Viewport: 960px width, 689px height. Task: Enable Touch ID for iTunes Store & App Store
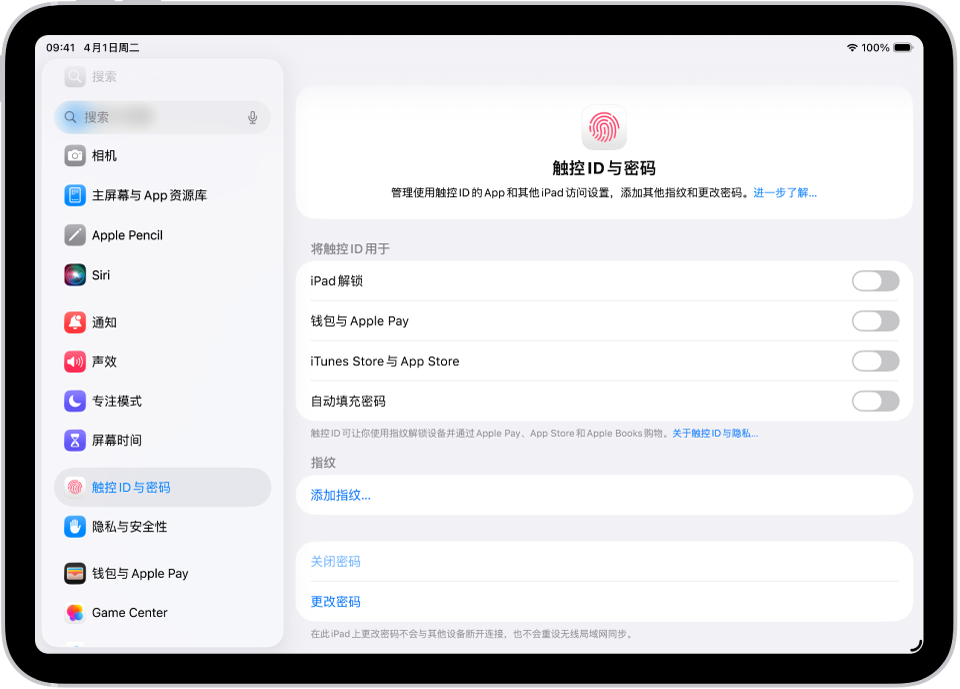pos(875,361)
